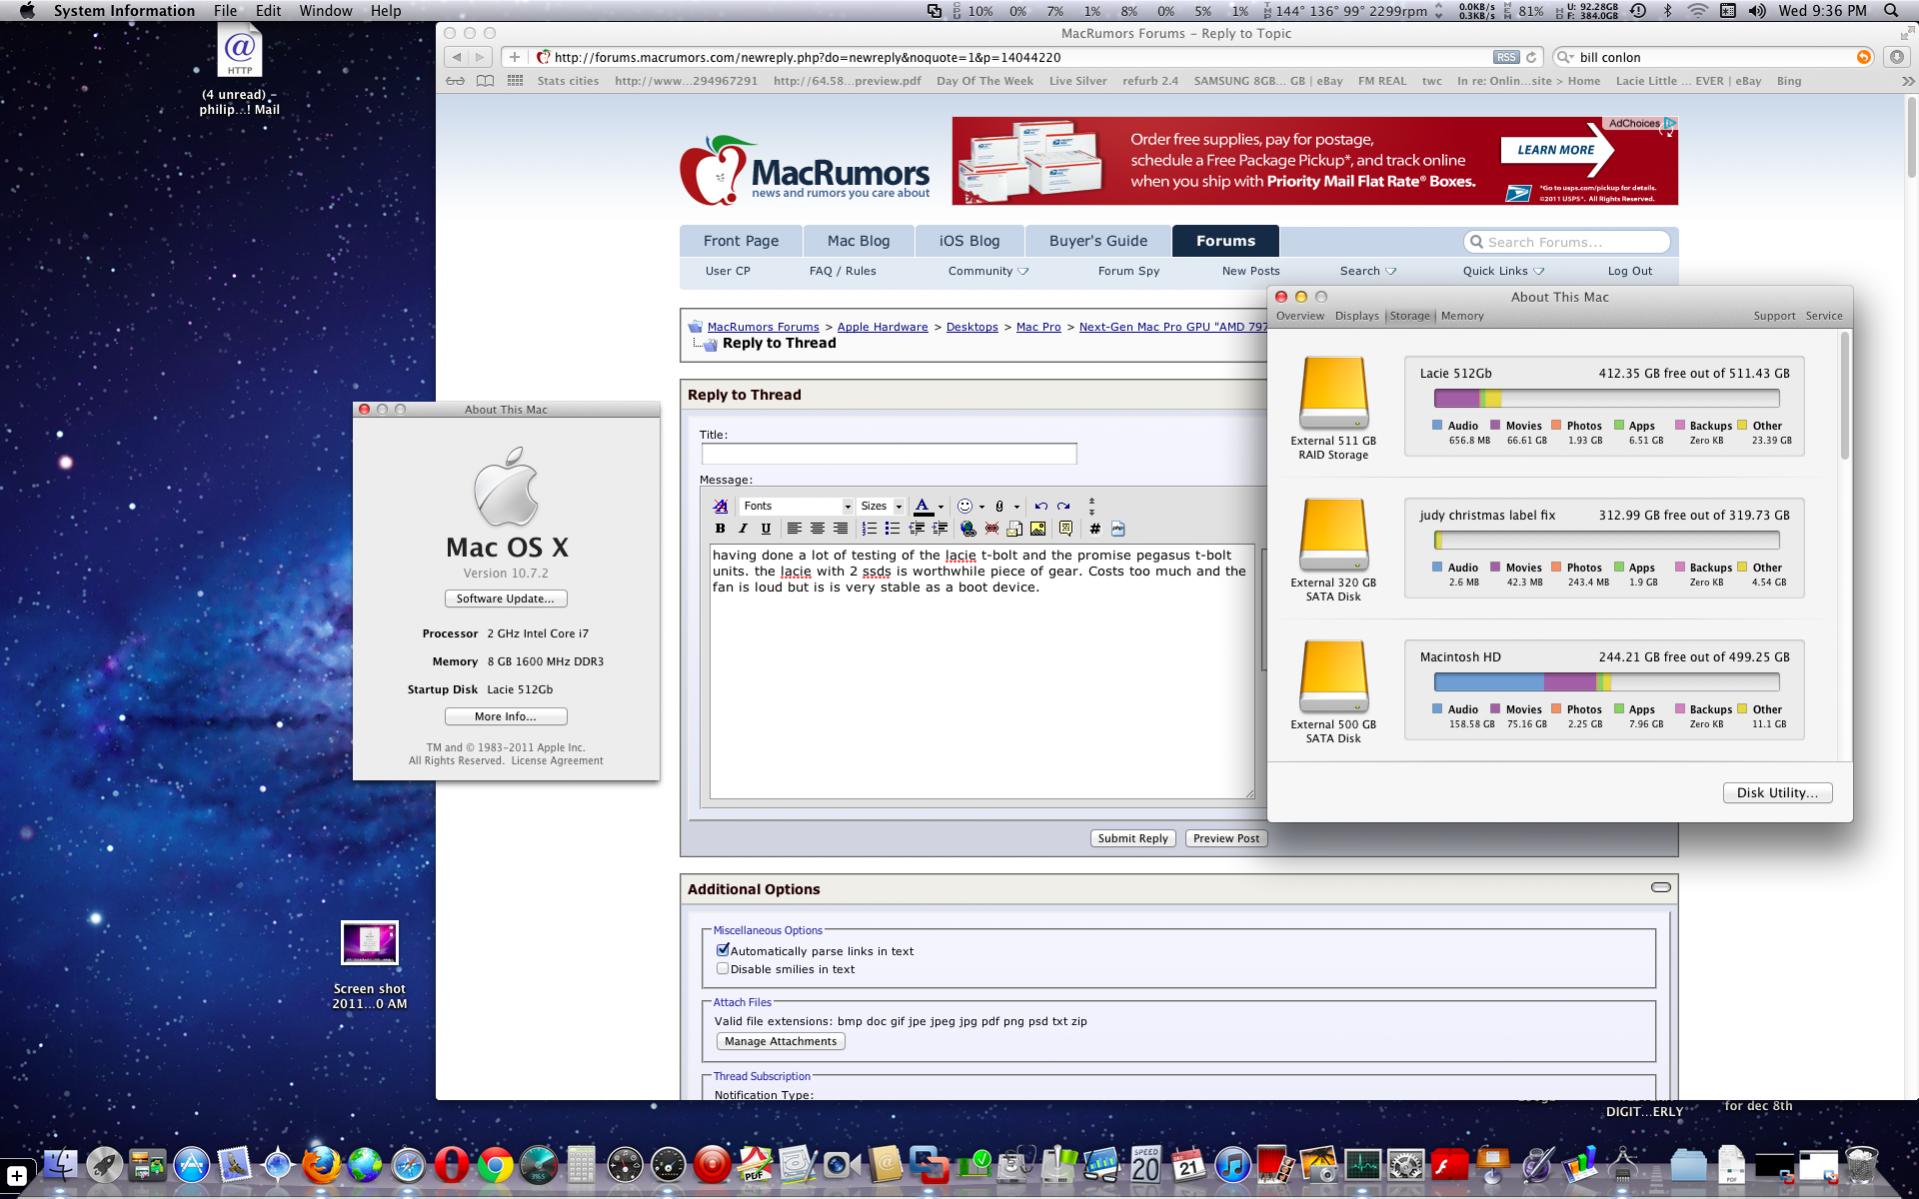Open the Trash in the Dock
The image size is (1919, 1199).
(1862, 1165)
